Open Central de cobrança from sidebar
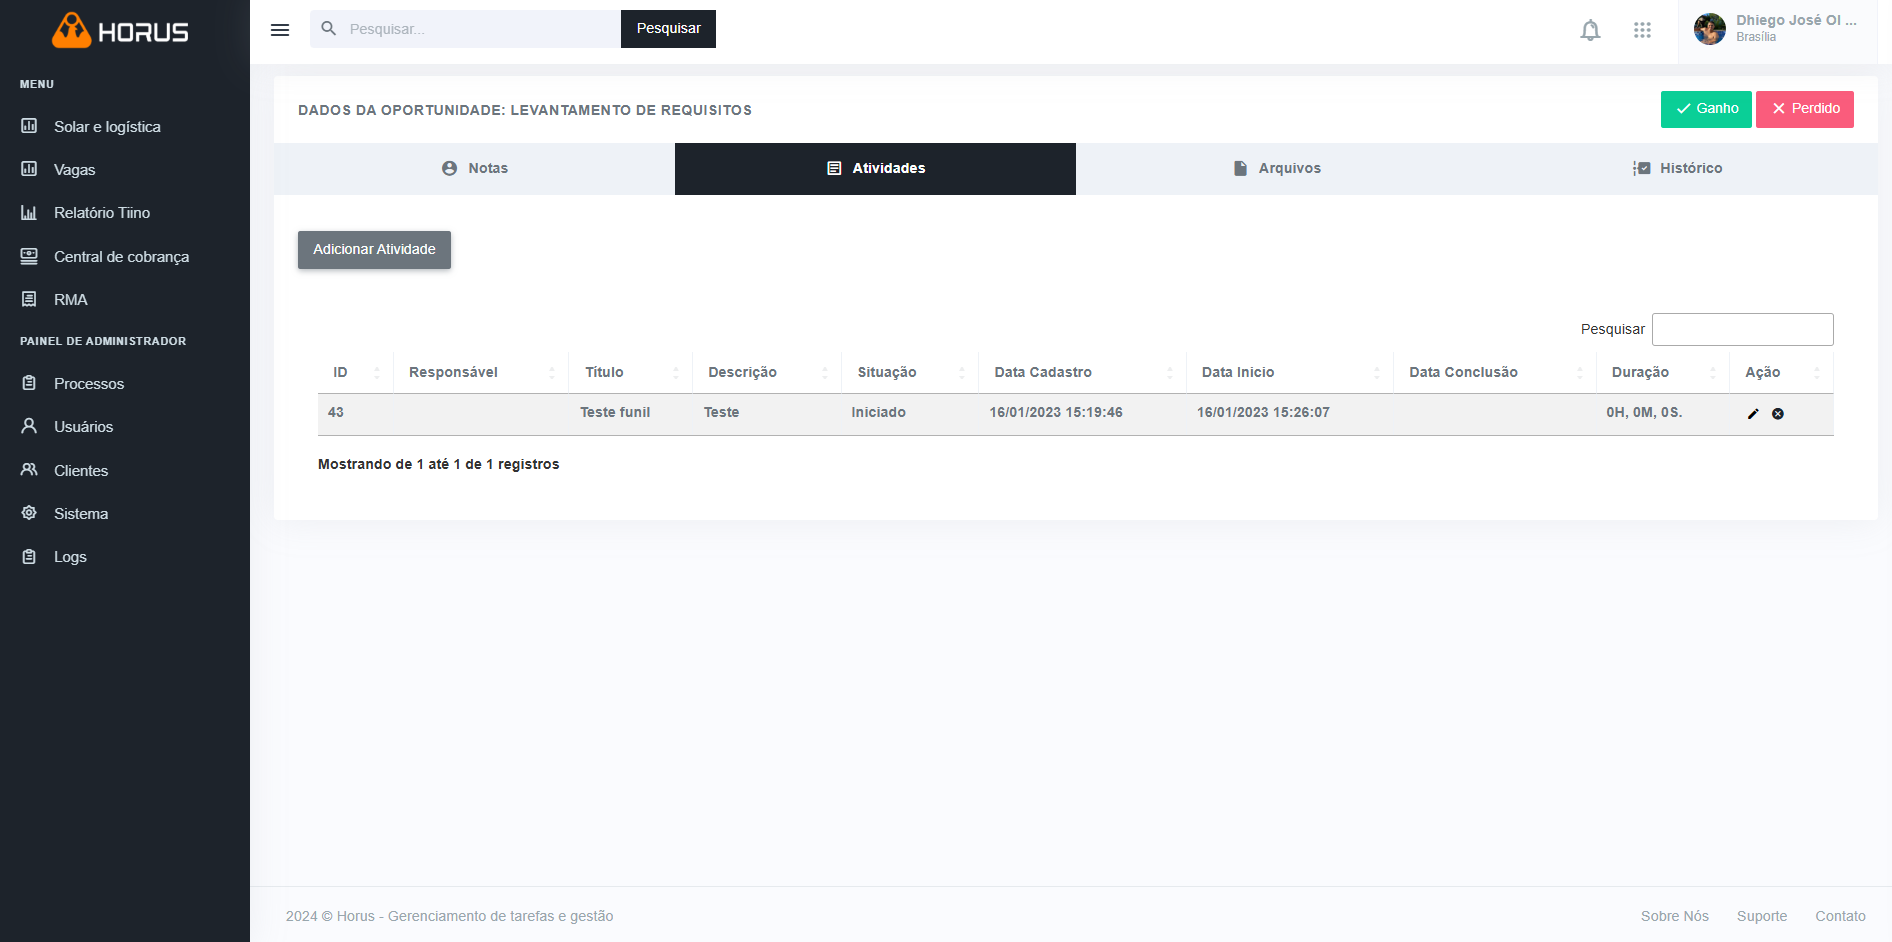1892x942 pixels. click(121, 257)
